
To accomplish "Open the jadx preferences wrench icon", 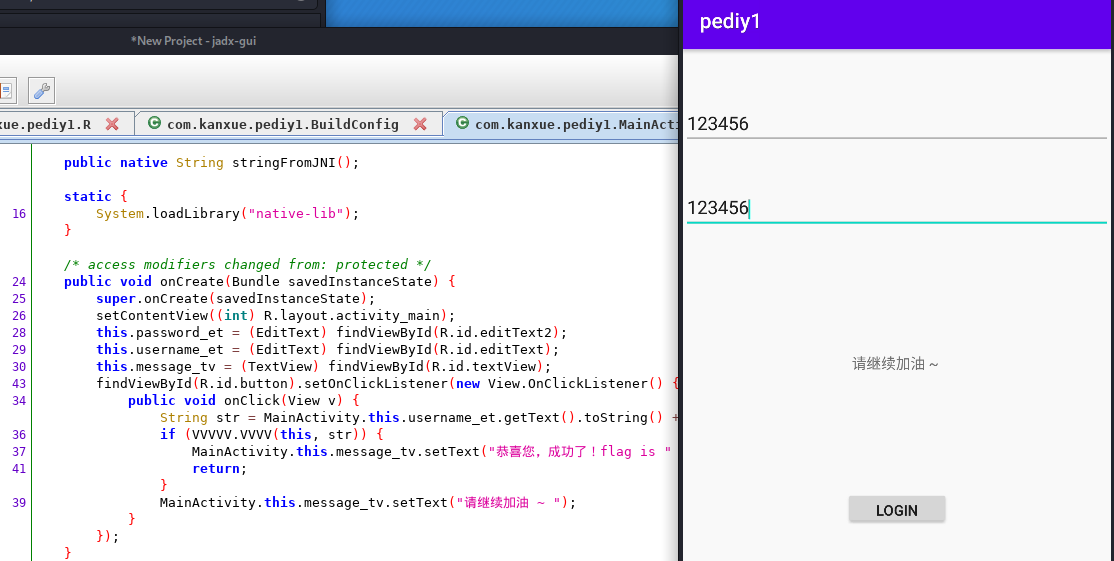I will [x=41, y=91].
